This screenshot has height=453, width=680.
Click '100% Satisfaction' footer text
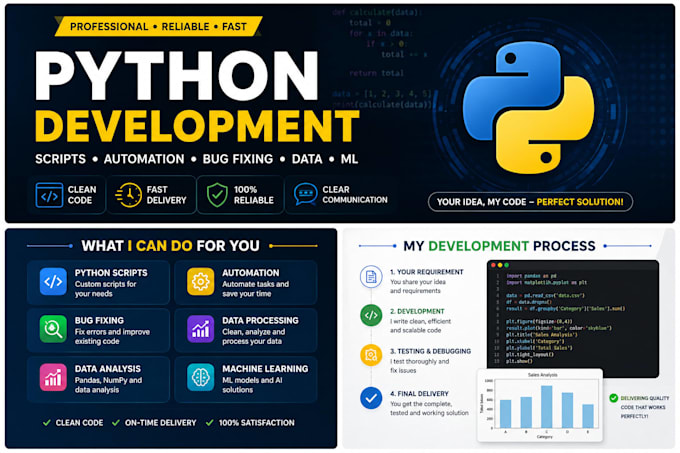point(256,423)
